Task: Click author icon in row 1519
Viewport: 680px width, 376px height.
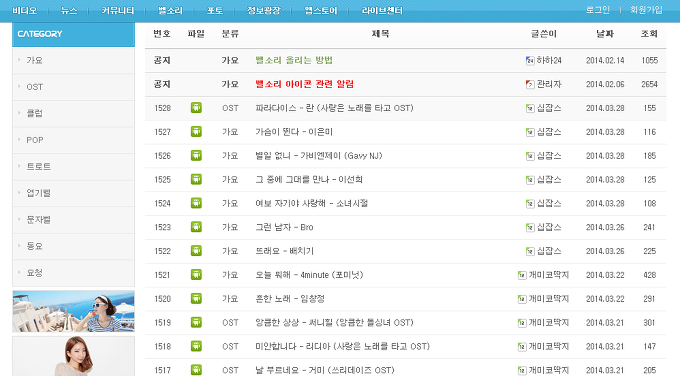Action: click(522, 323)
